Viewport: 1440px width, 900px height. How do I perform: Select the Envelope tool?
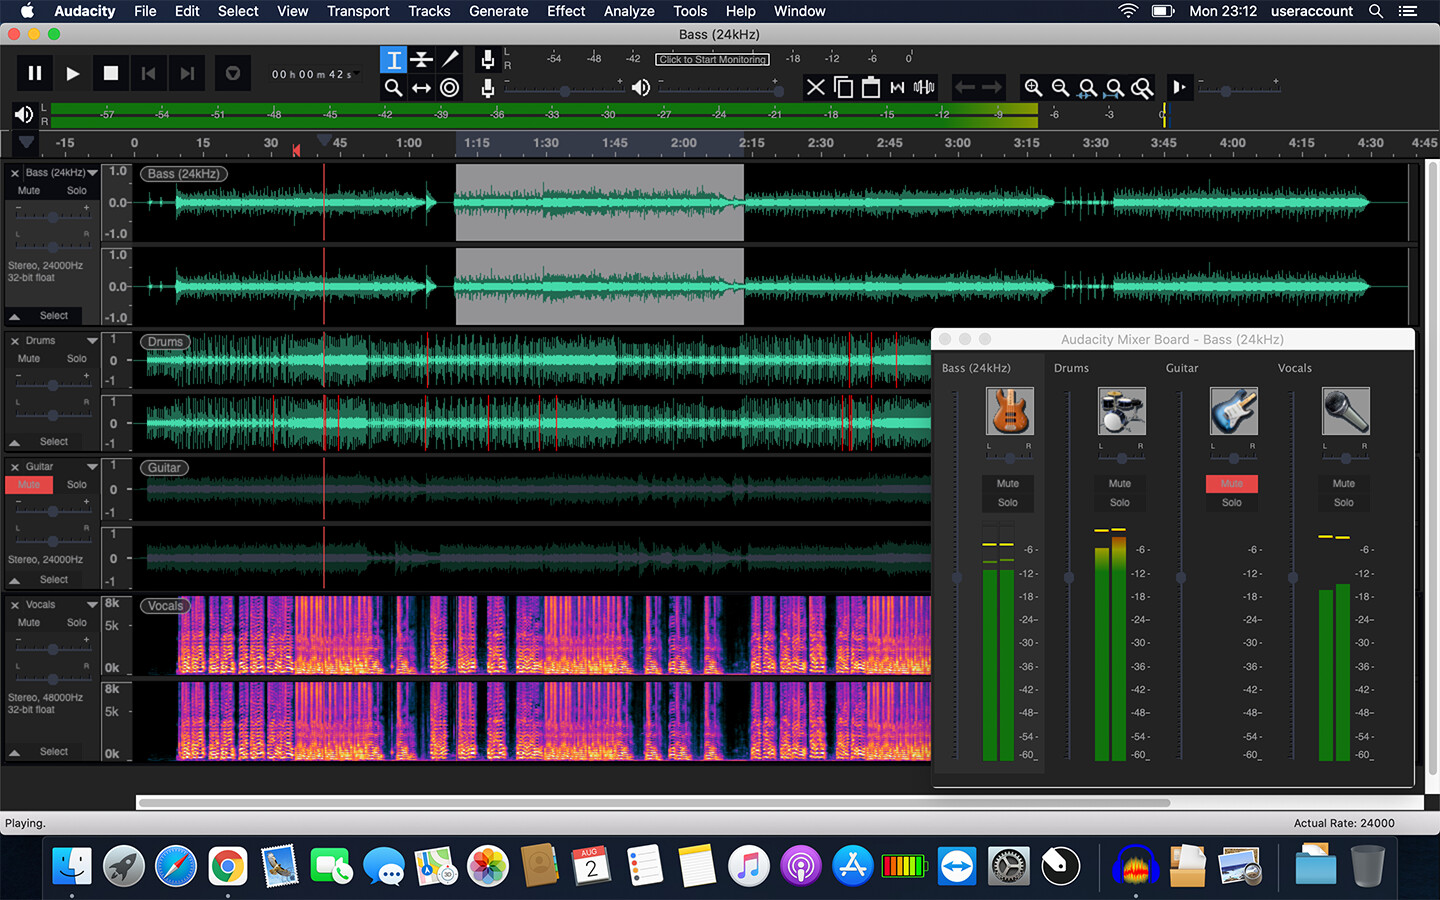pos(422,60)
